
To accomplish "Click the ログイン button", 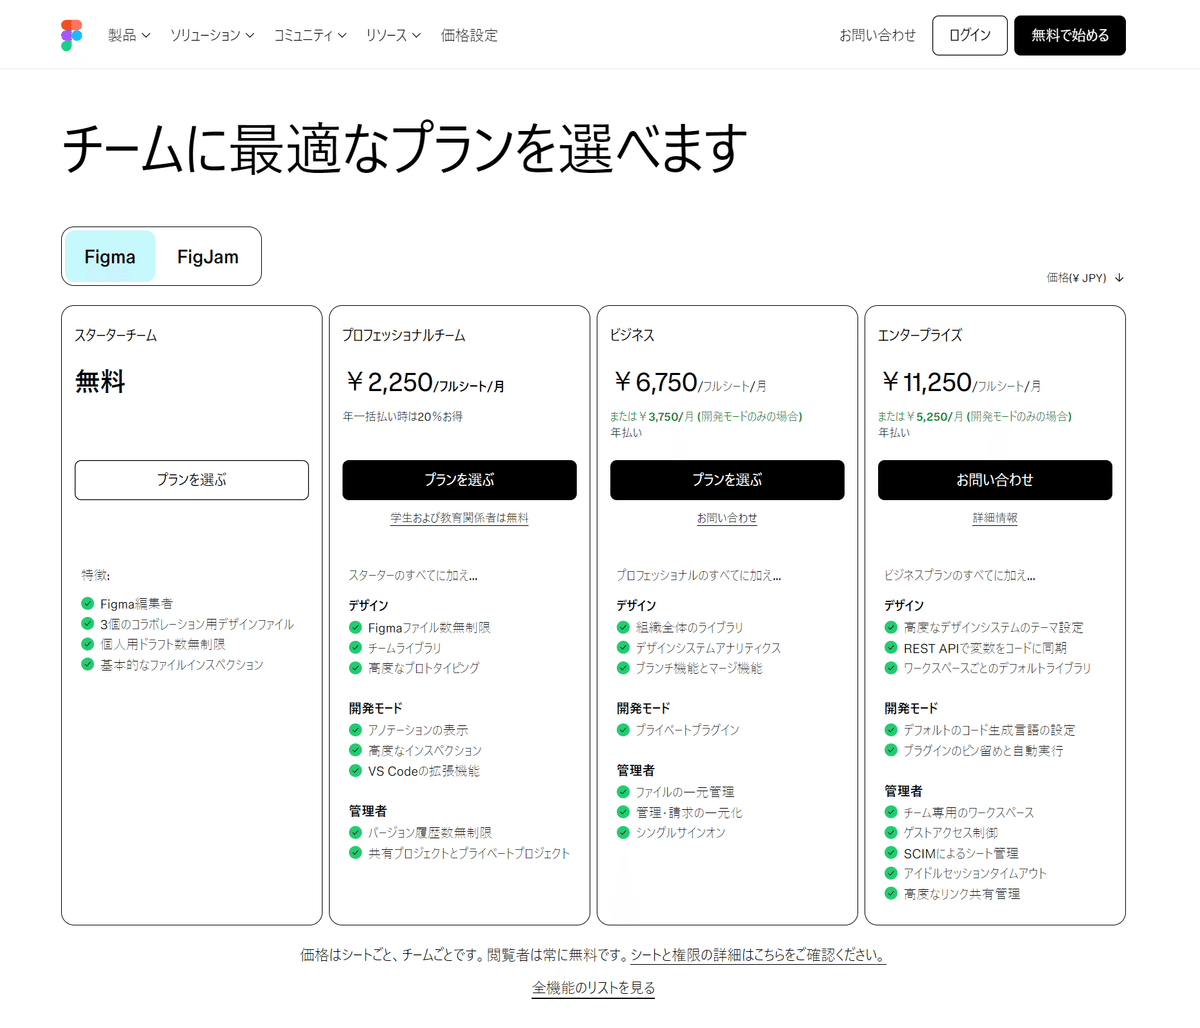I will [x=969, y=35].
